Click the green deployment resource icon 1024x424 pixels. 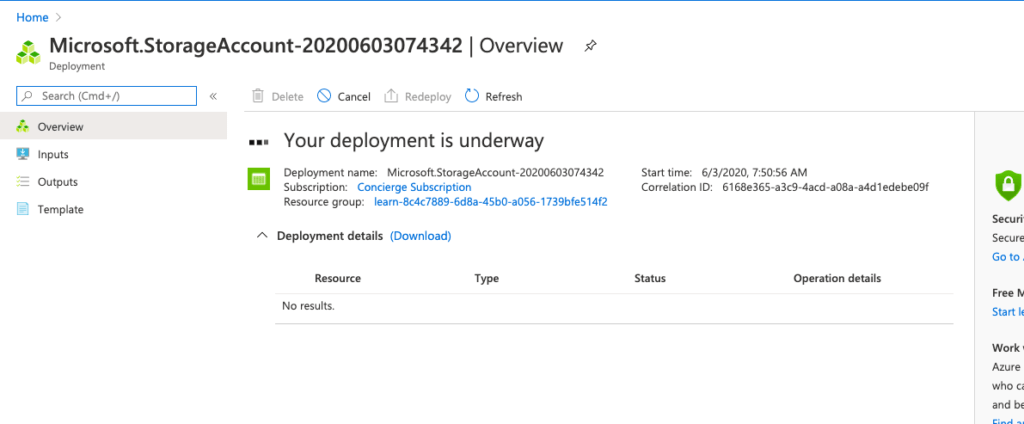pos(259,179)
